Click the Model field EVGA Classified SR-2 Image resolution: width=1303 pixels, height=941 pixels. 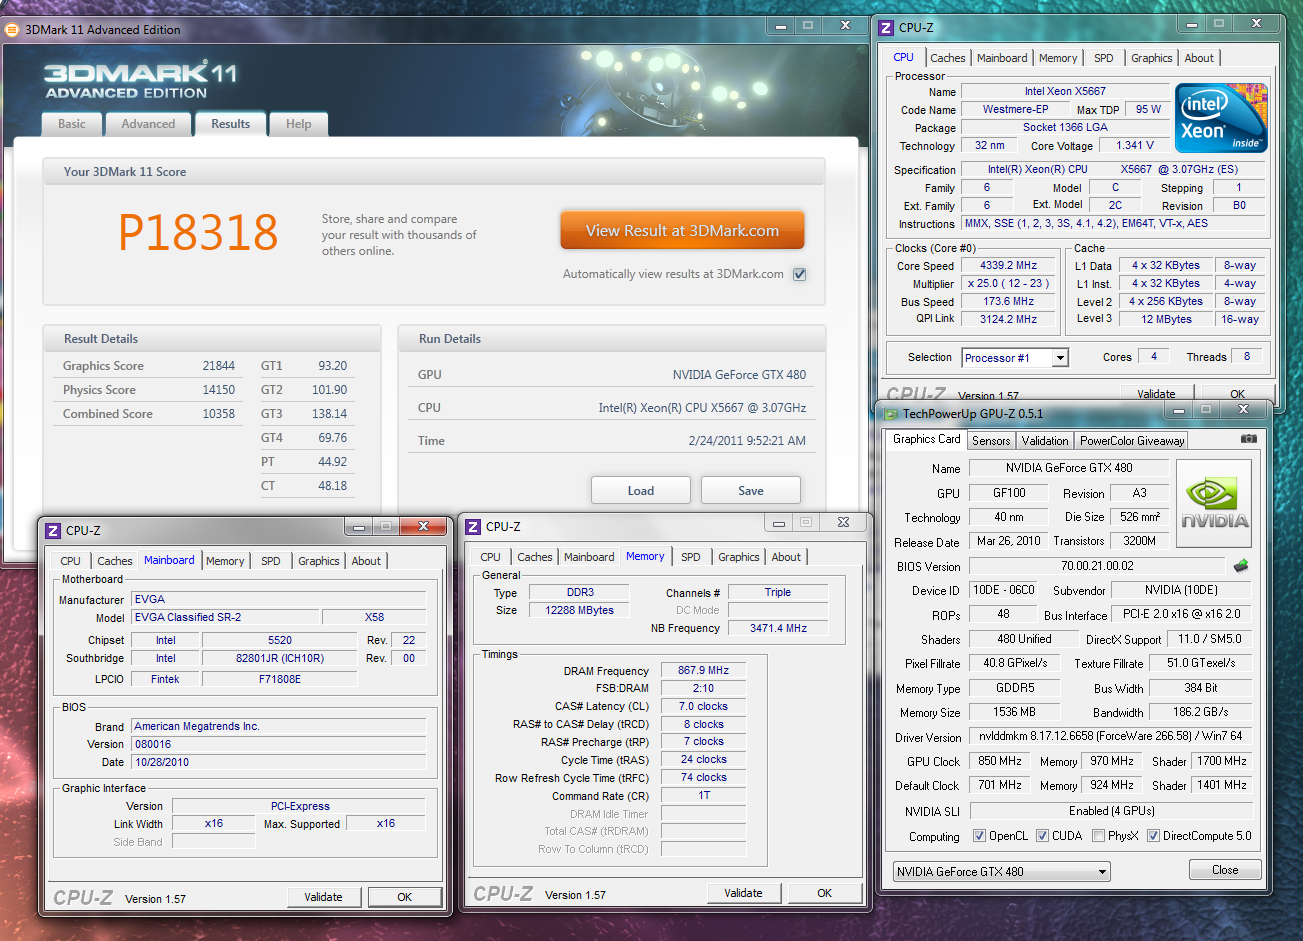click(x=225, y=618)
